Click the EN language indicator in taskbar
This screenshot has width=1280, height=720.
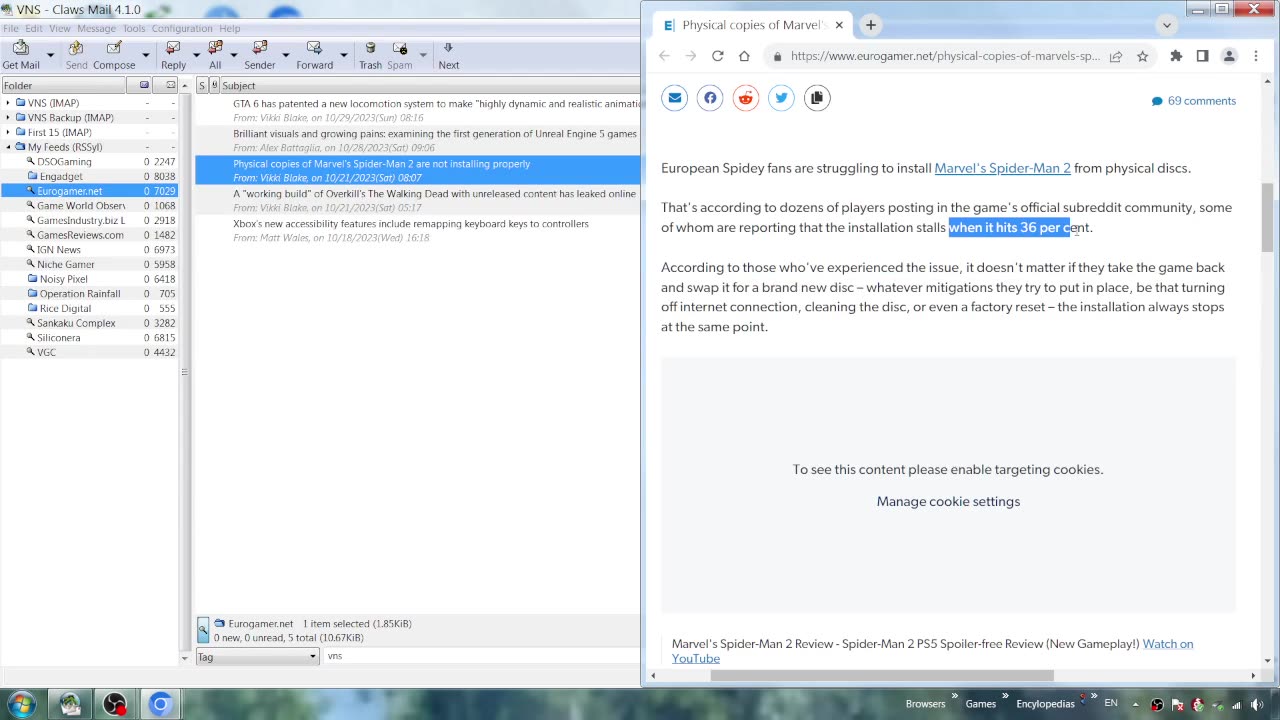point(1110,704)
